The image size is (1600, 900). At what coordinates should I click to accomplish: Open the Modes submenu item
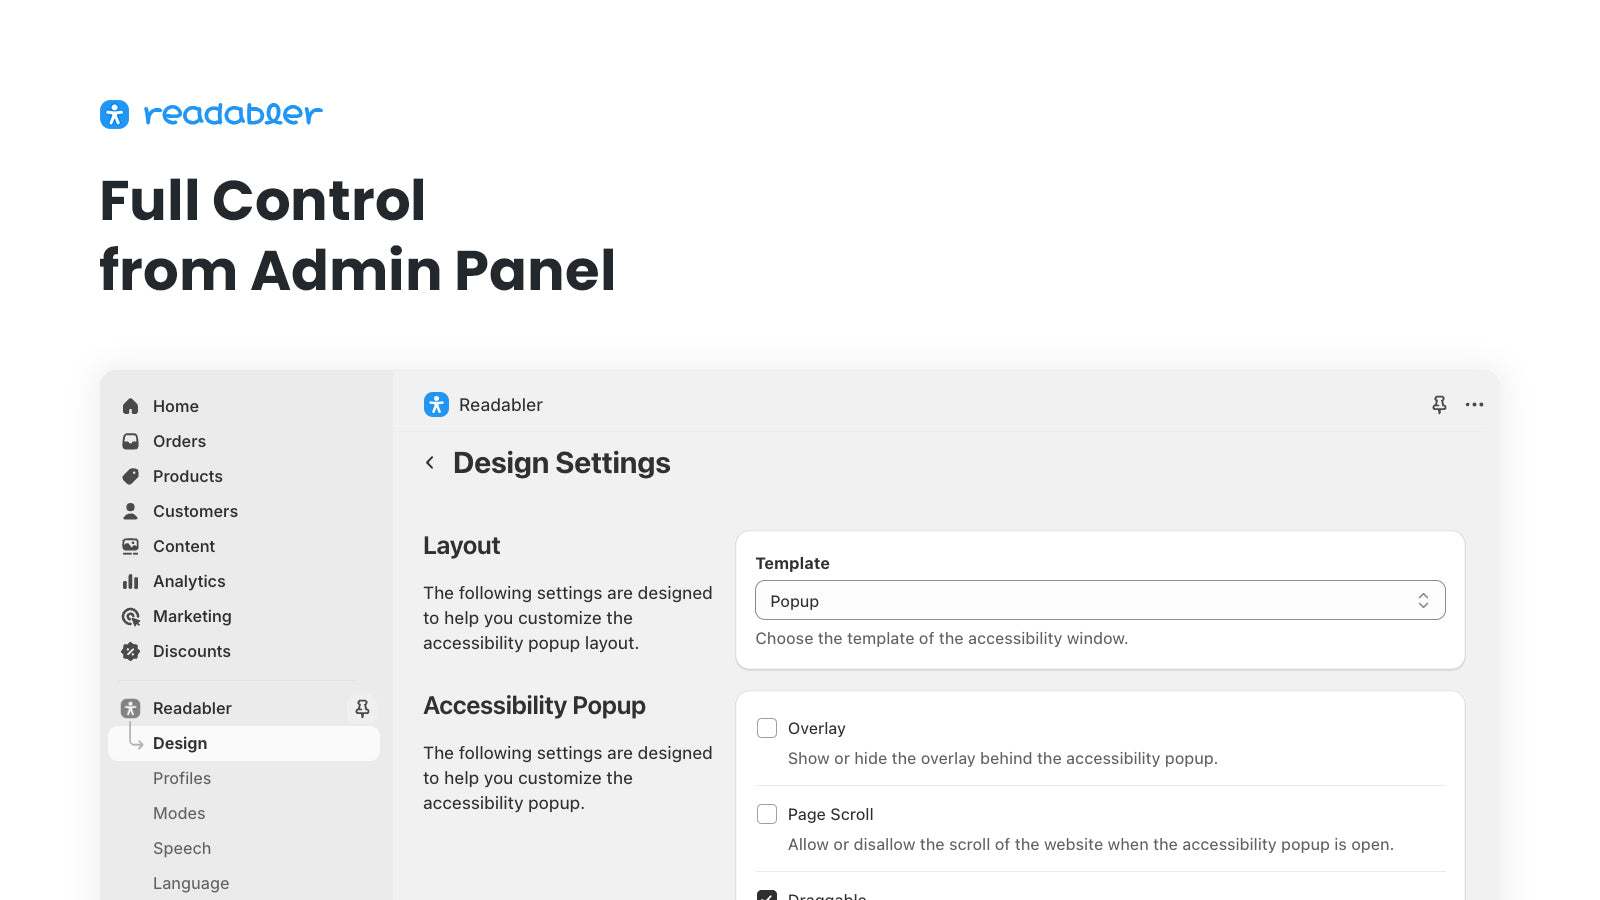179,813
